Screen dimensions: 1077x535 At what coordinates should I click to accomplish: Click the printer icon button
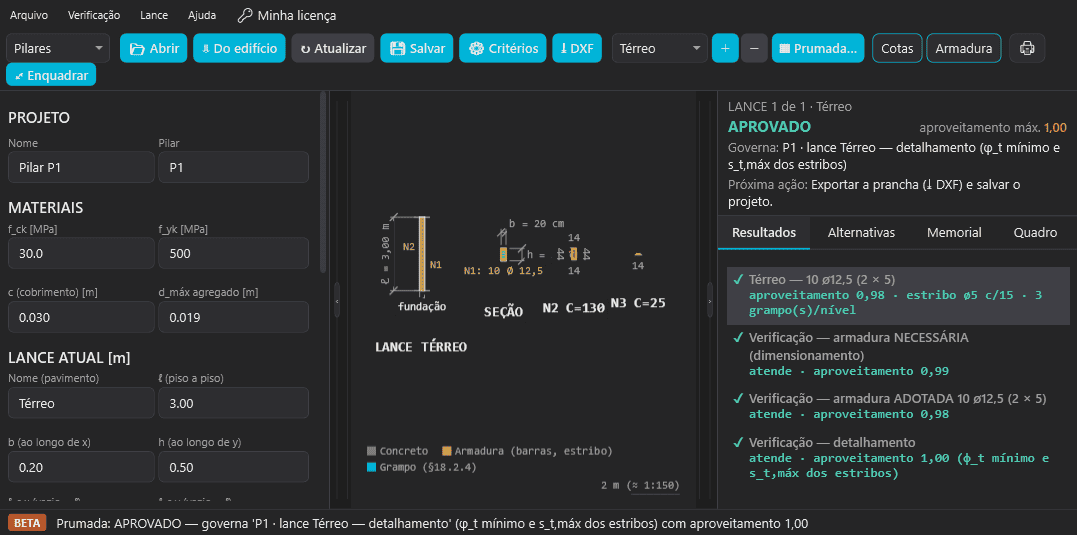(1027, 48)
